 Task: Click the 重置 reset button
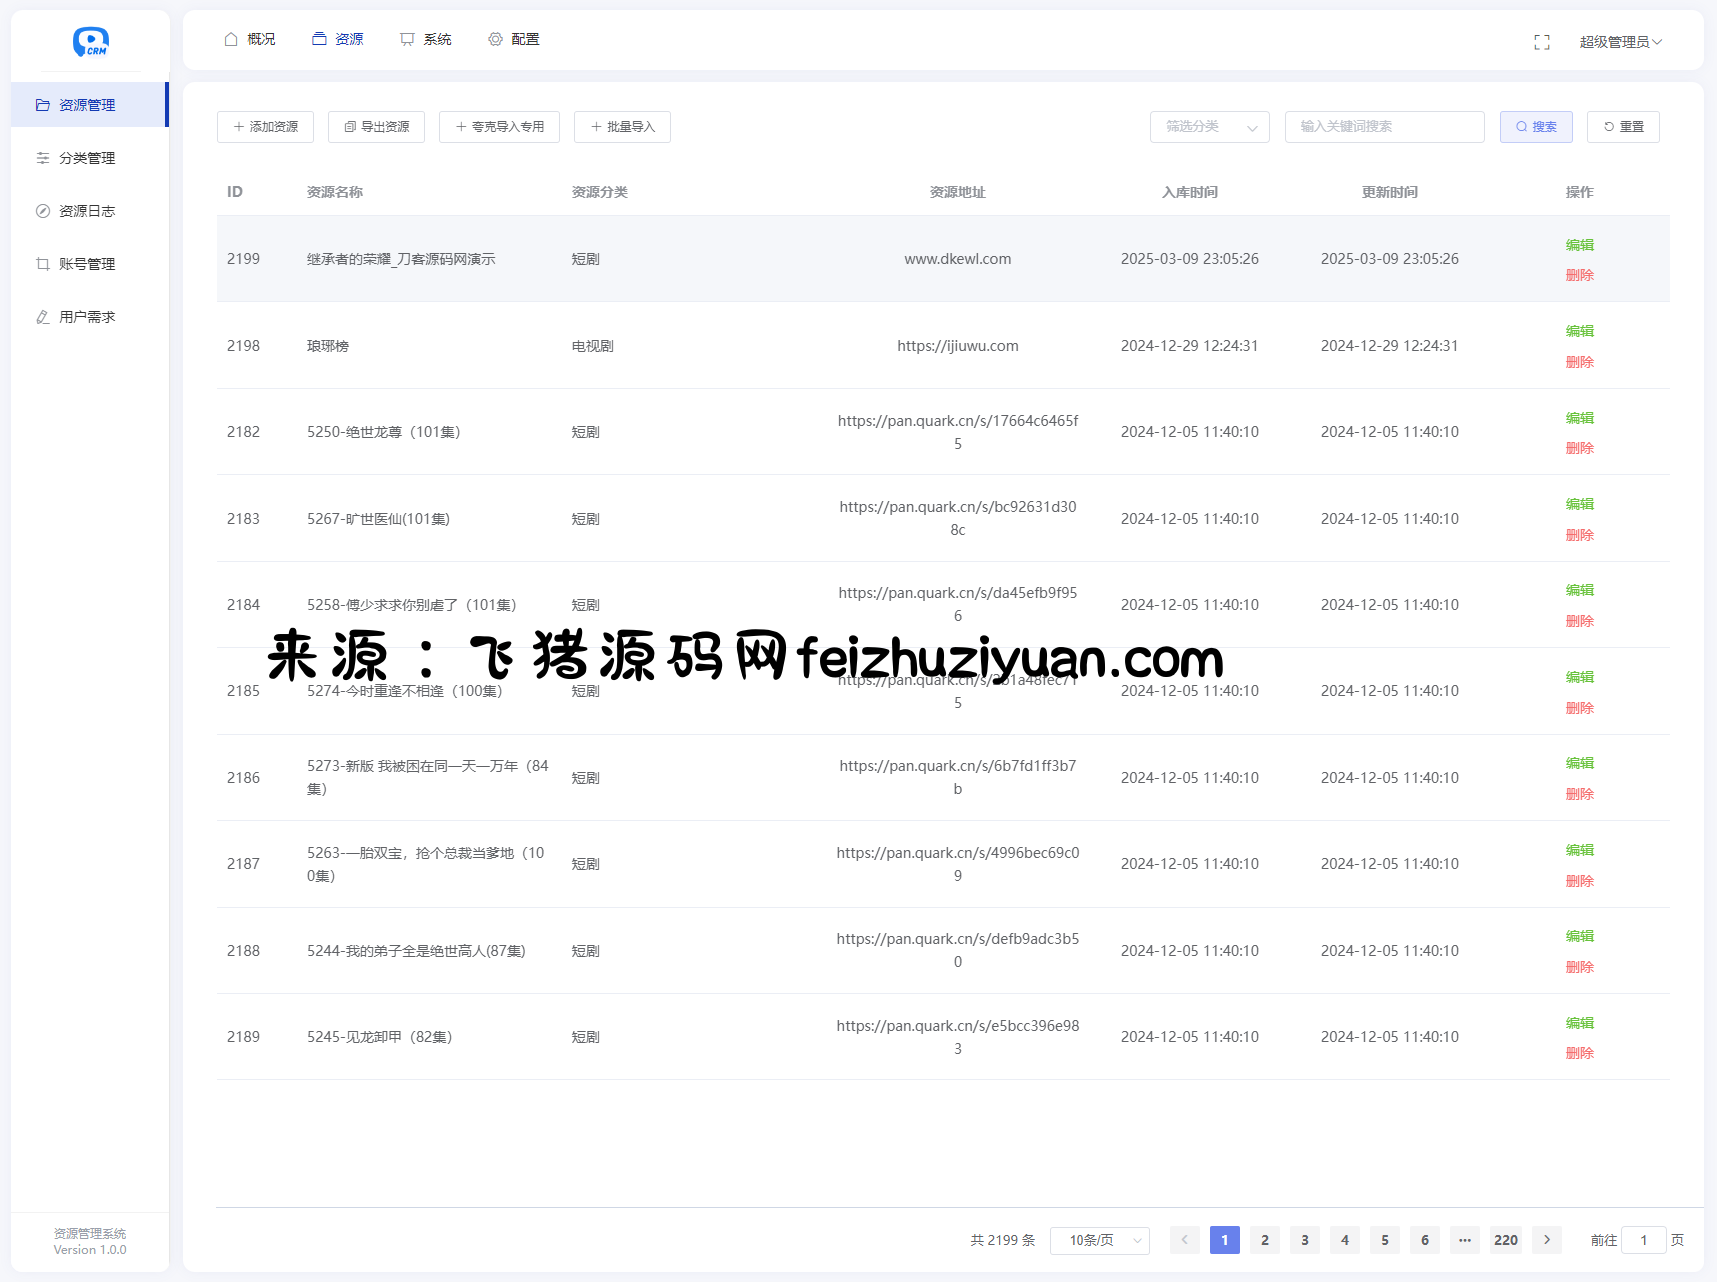click(x=1622, y=127)
